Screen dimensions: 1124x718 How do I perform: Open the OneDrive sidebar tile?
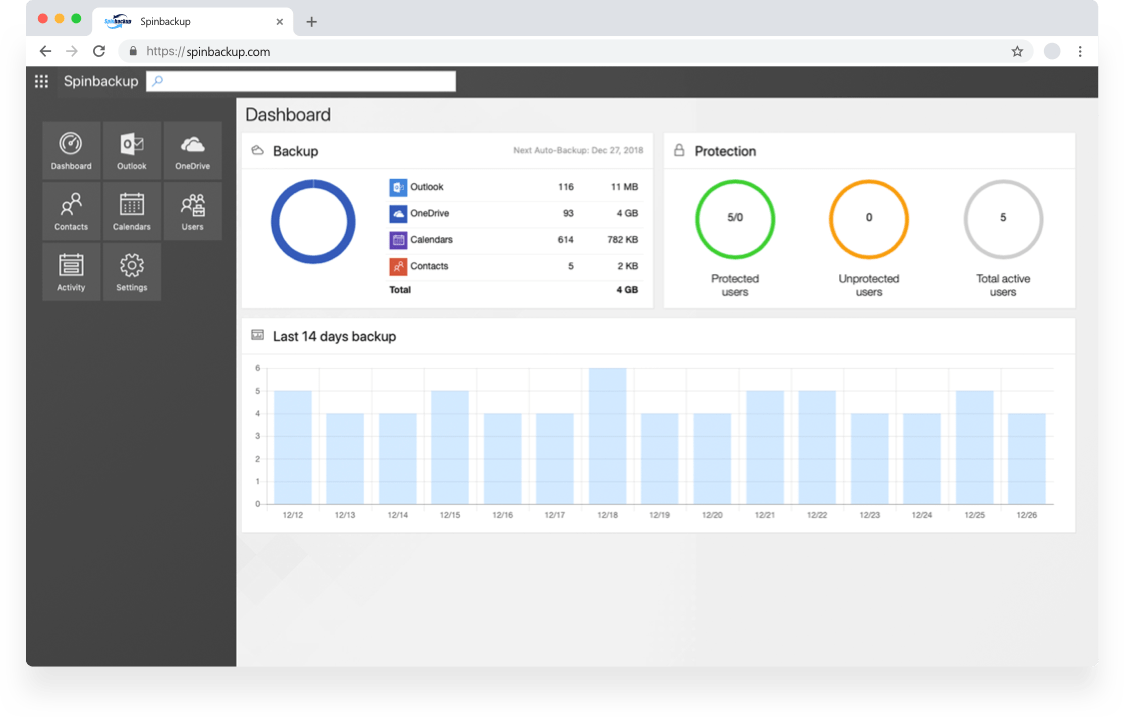click(x=193, y=150)
